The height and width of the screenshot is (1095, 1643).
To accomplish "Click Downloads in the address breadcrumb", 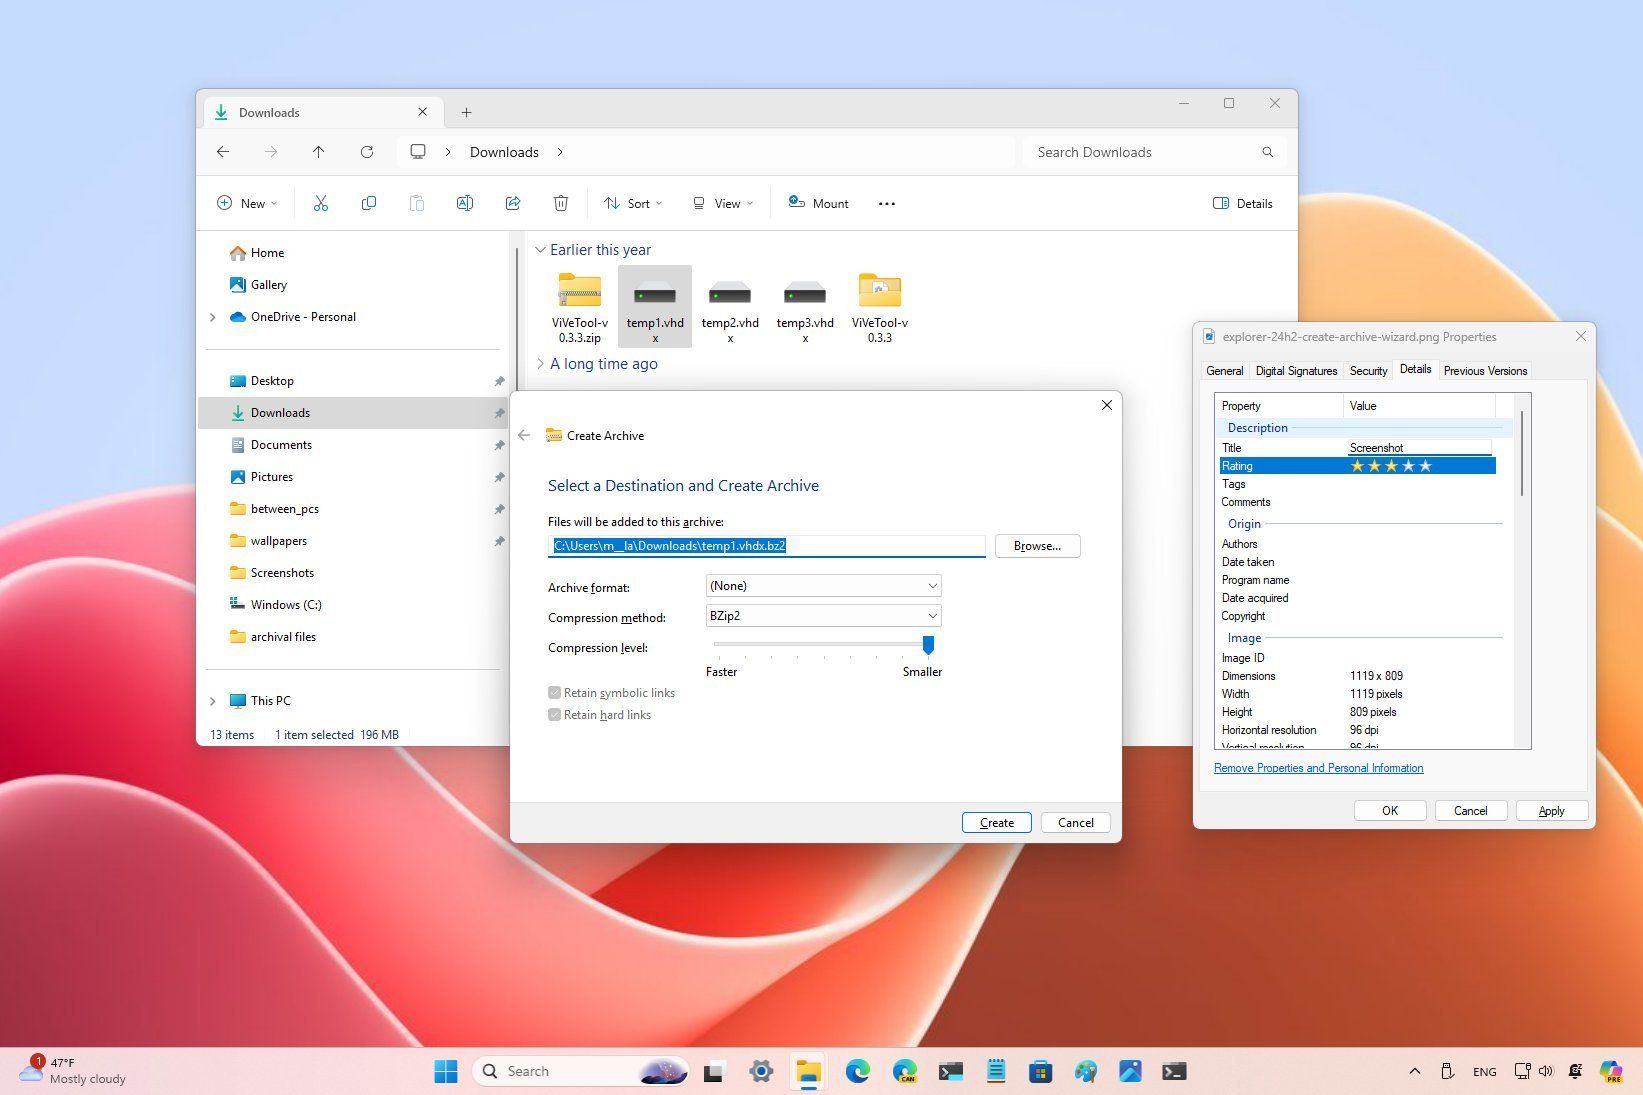I will pyautogui.click(x=504, y=152).
